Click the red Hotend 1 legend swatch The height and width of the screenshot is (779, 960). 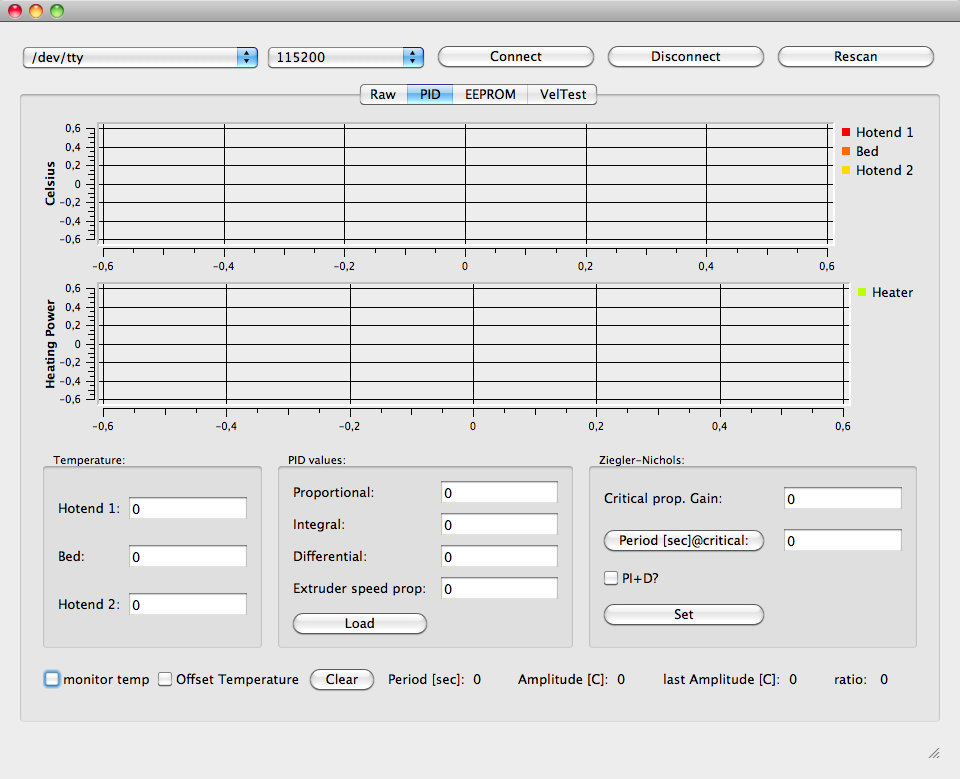(x=846, y=132)
